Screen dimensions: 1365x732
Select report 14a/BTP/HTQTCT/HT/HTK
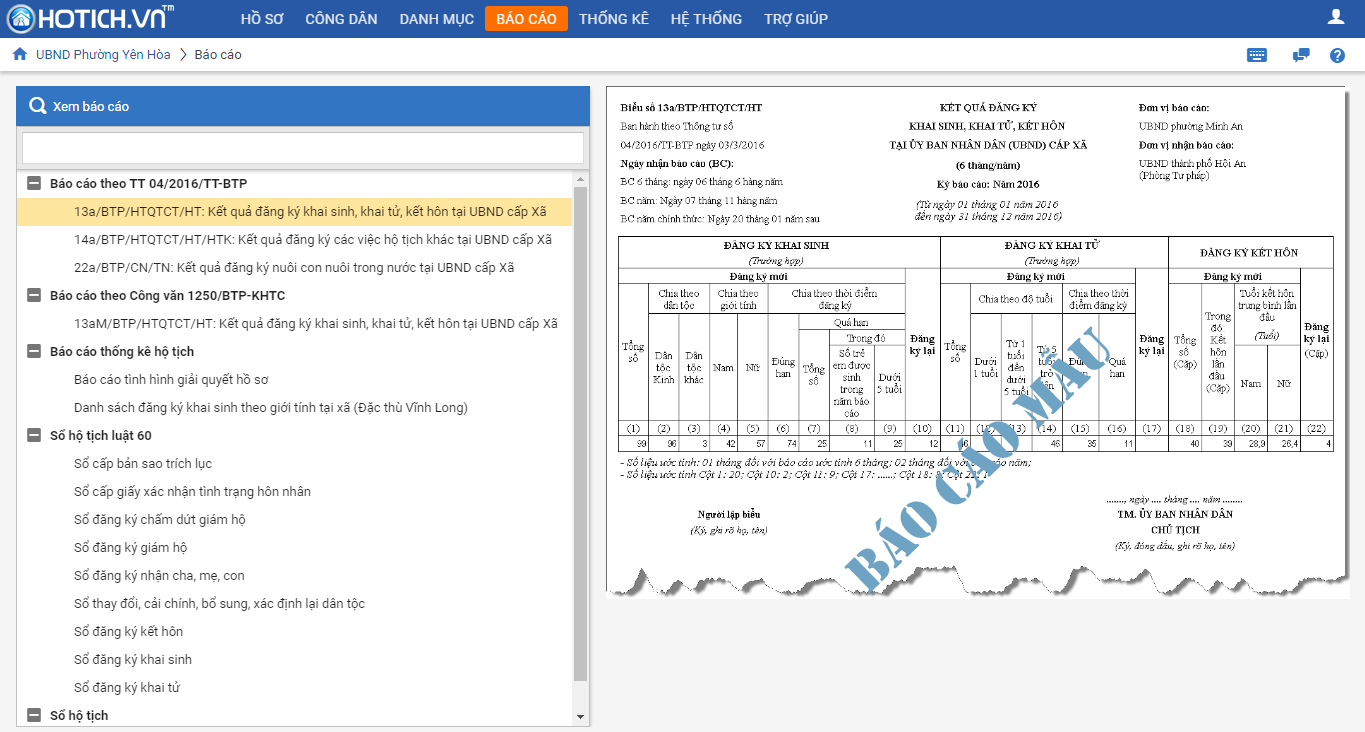[312, 240]
